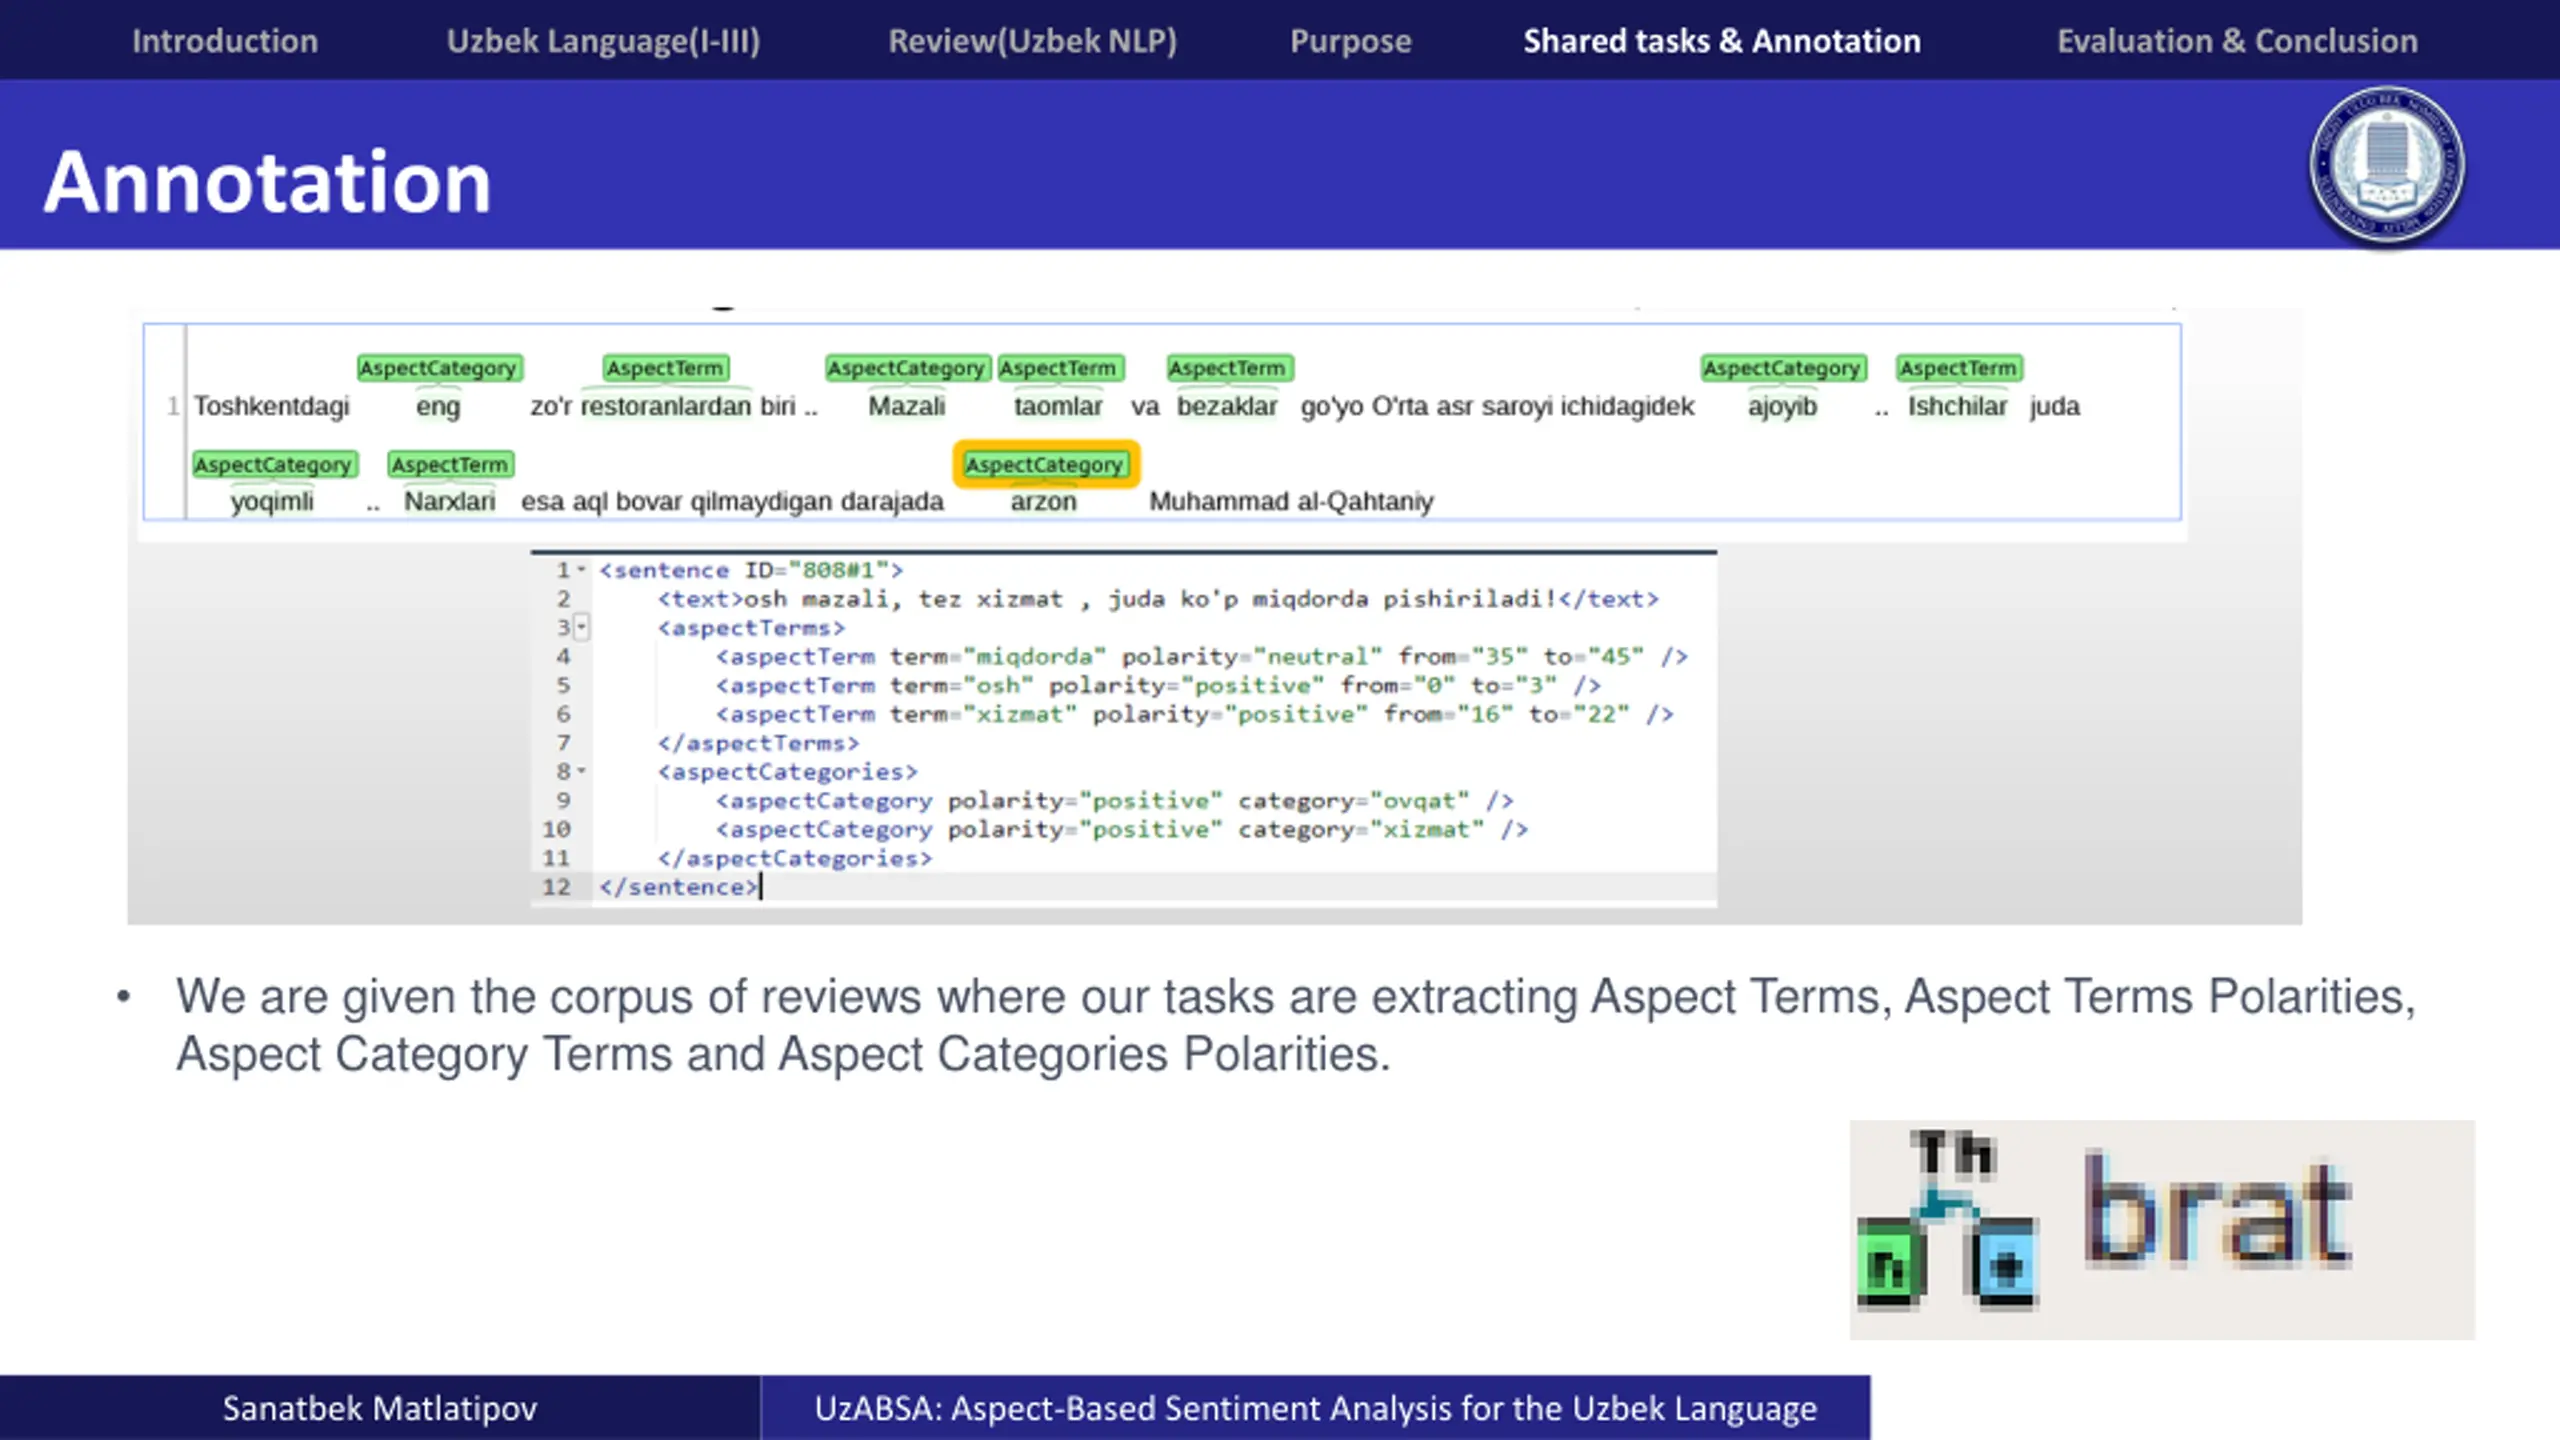Click the AspectCategory tag above Mazali

(906, 368)
